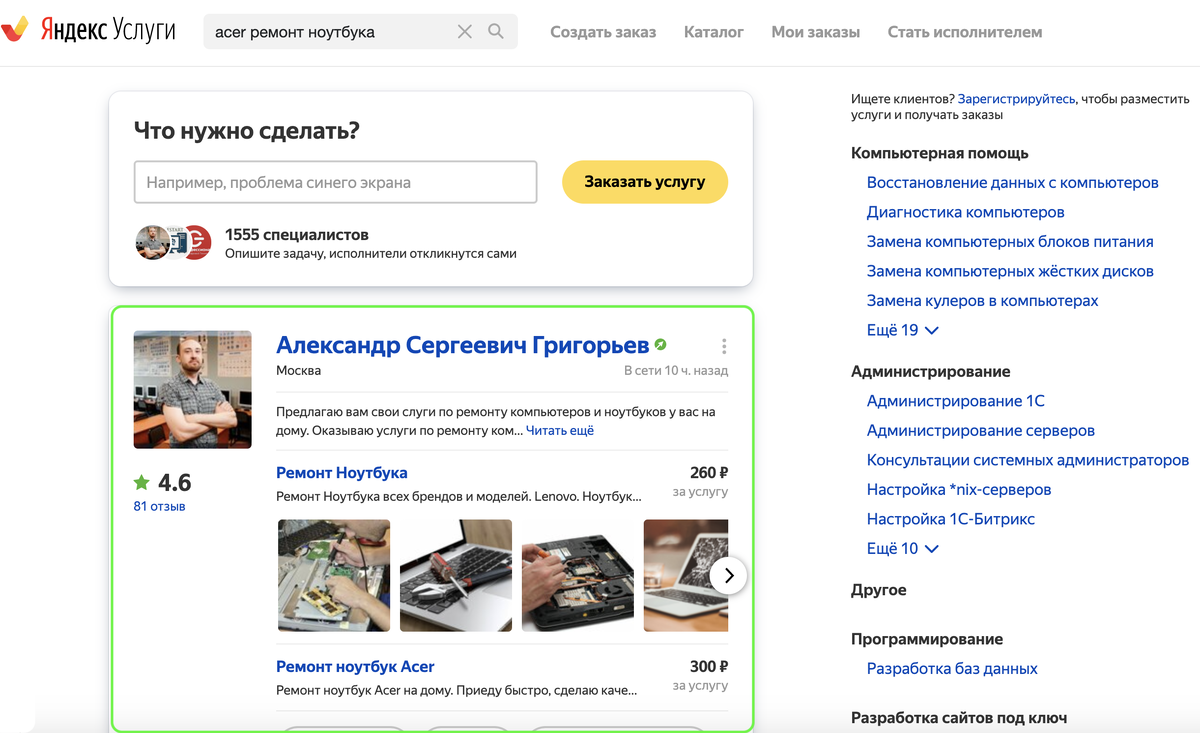Image resolution: width=1200 pixels, height=733 pixels.
Task: Click the green rating star next to 4.6
Action: pos(141,483)
